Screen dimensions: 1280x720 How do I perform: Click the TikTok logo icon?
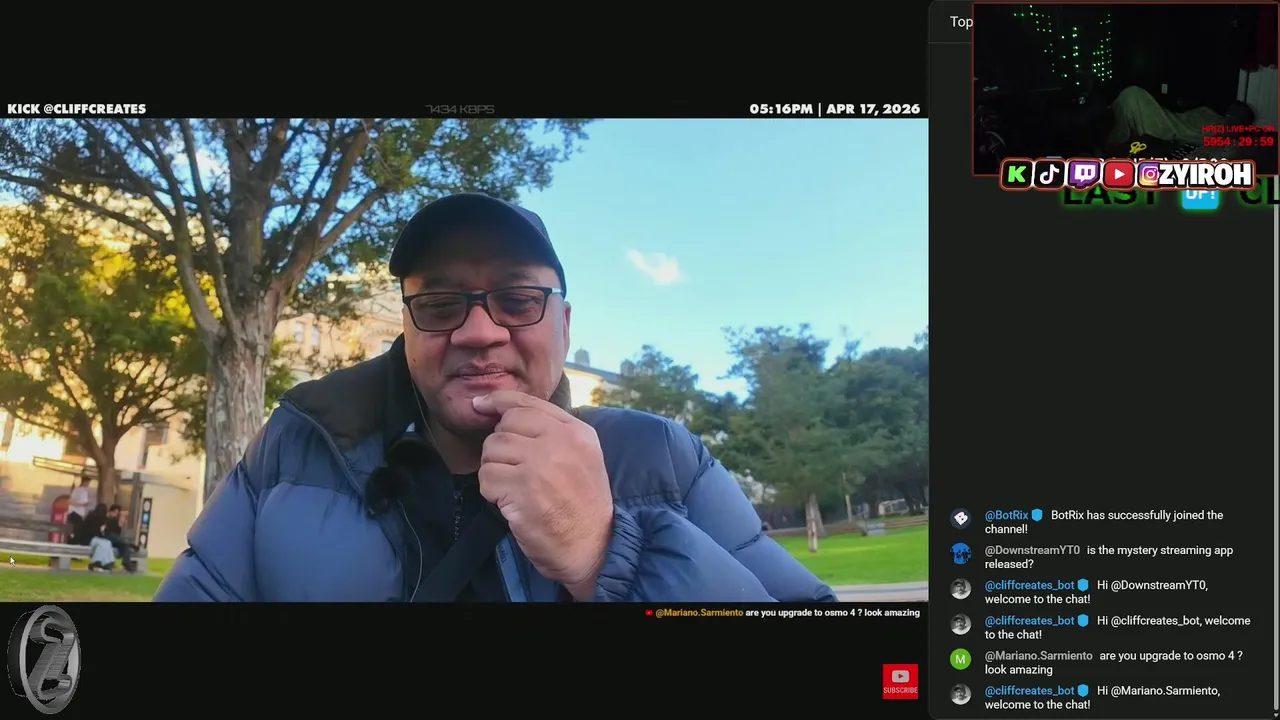[1050, 175]
